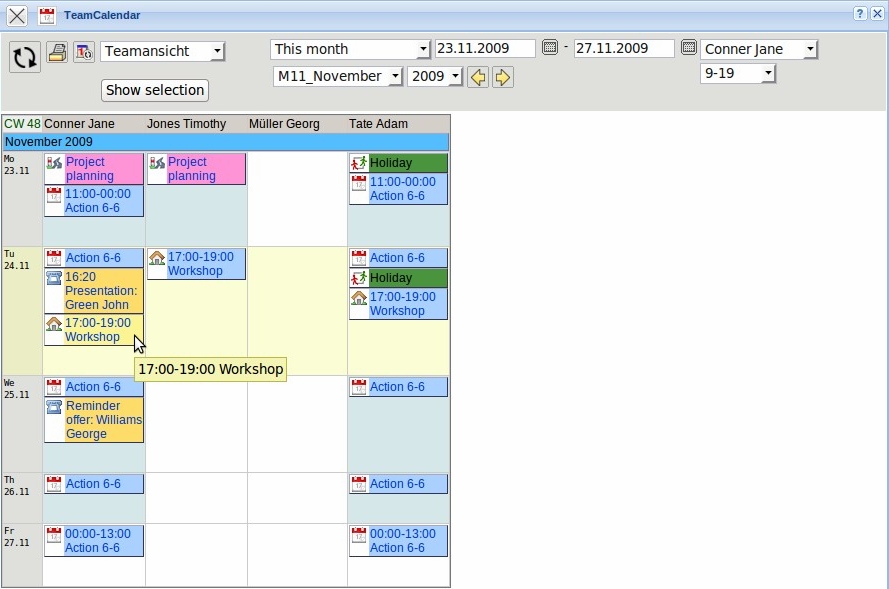Open Tate Adam's 17:00-19:00 Workshop entry
Image resolution: width=889 pixels, height=589 pixels.
[399, 304]
